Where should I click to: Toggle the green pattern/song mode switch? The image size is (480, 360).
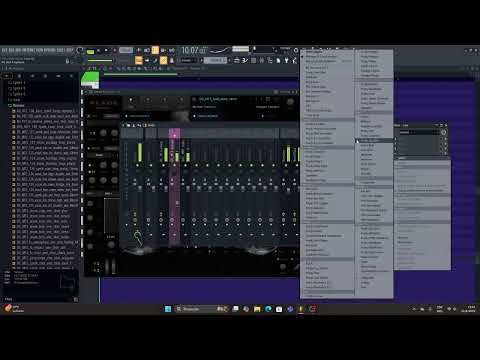(90, 51)
